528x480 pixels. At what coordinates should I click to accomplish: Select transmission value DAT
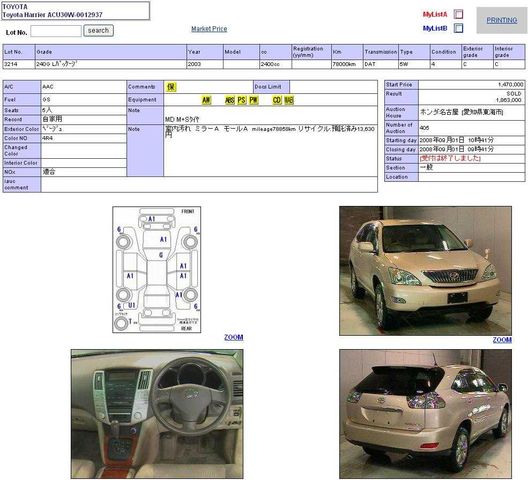381,64
